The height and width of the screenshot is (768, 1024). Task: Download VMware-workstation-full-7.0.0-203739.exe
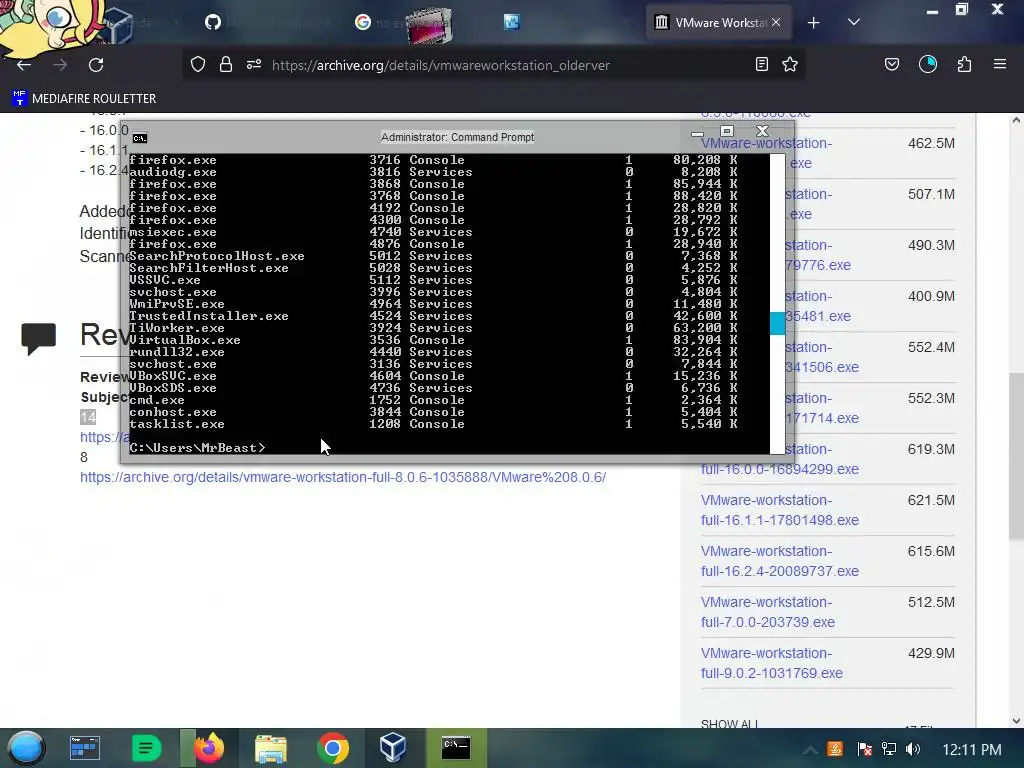[767, 612]
